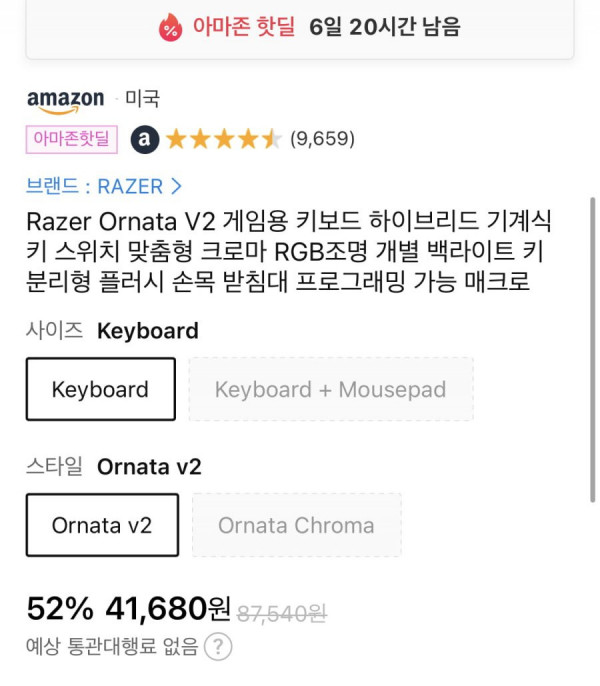The width and height of the screenshot is (600, 686).
Task: Click the 예상 통관대행료 없음 text
Action: (x=112, y=646)
